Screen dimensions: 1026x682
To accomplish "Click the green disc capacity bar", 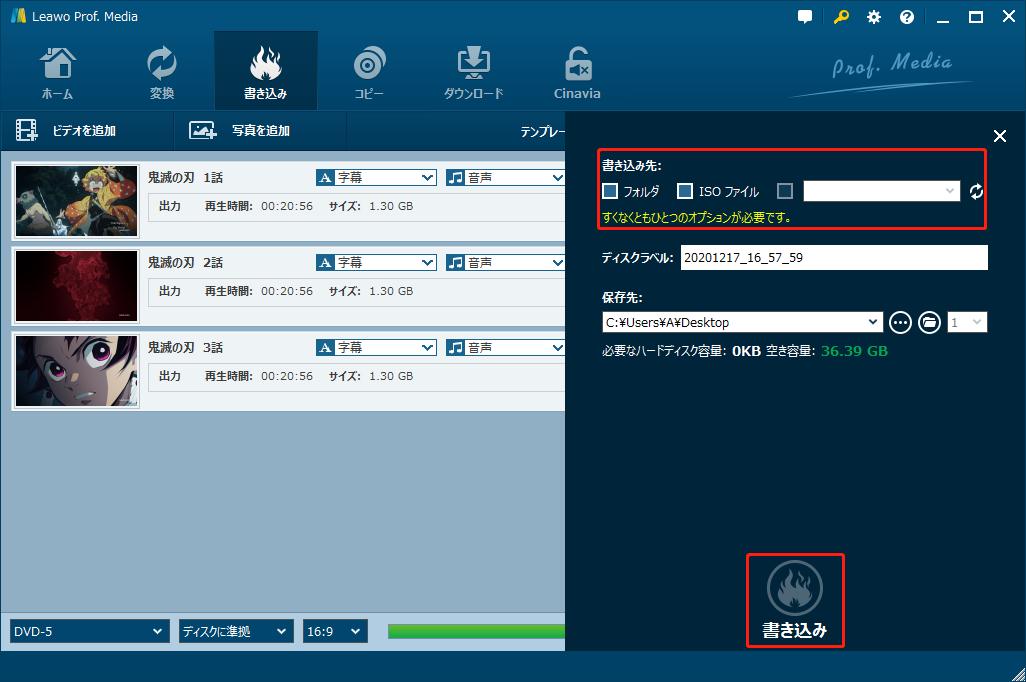I will (476, 631).
